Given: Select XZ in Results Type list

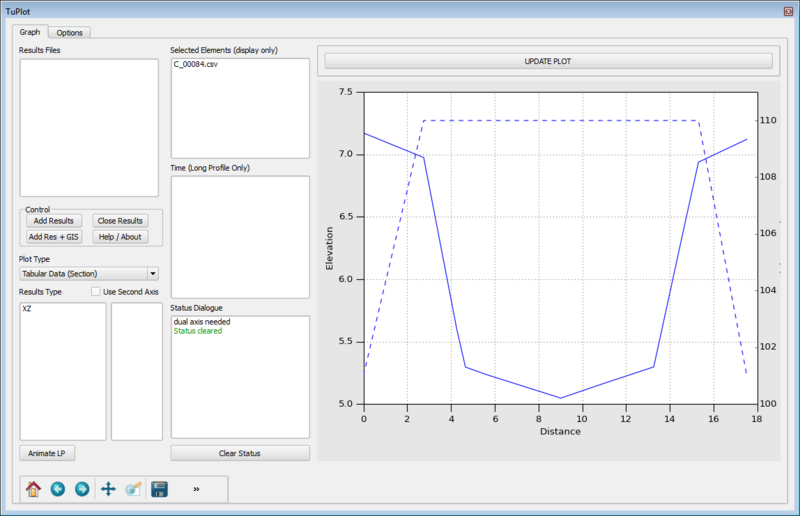Looking at the screenshot, I should coord(27,309).
